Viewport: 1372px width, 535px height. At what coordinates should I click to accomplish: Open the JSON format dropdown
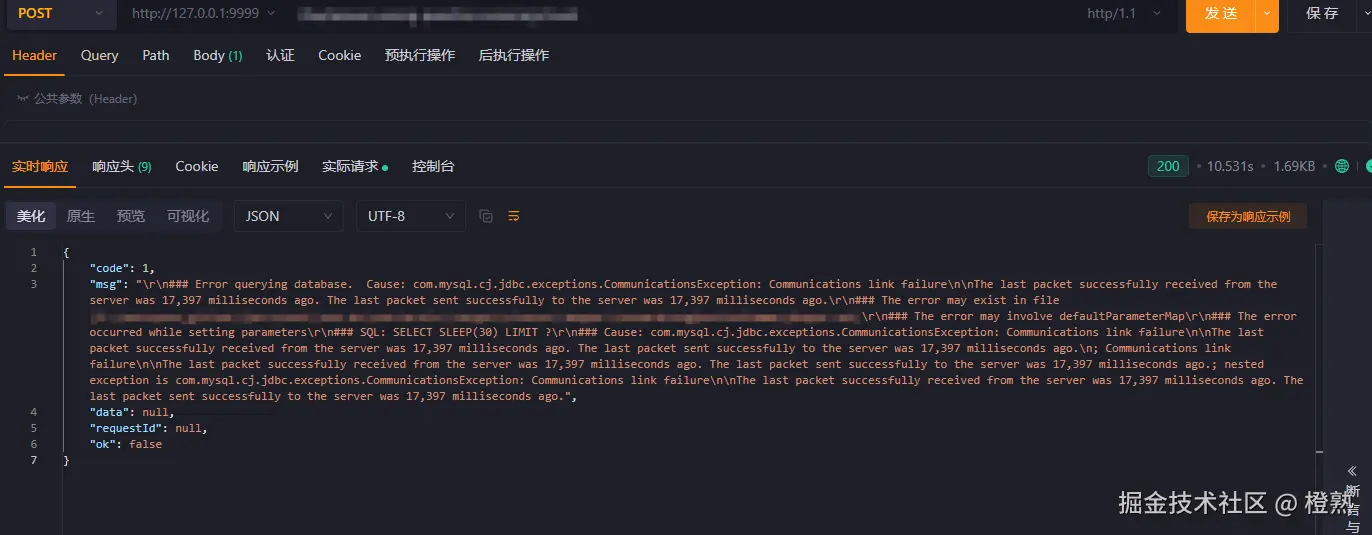[288, 216]
